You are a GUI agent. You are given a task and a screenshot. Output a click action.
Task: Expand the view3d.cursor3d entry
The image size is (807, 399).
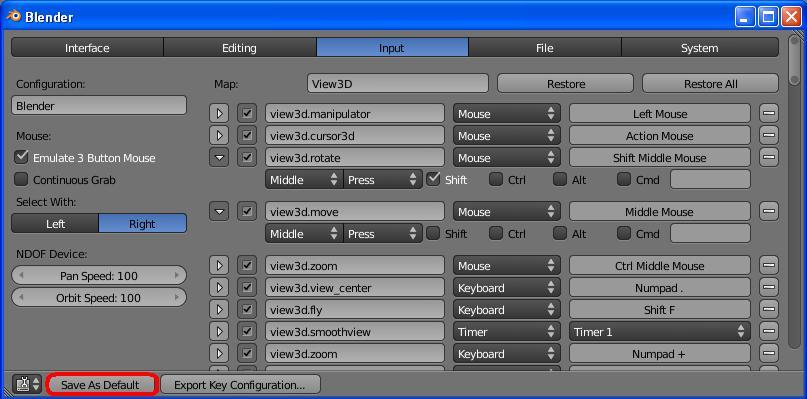tap(219, 135)
